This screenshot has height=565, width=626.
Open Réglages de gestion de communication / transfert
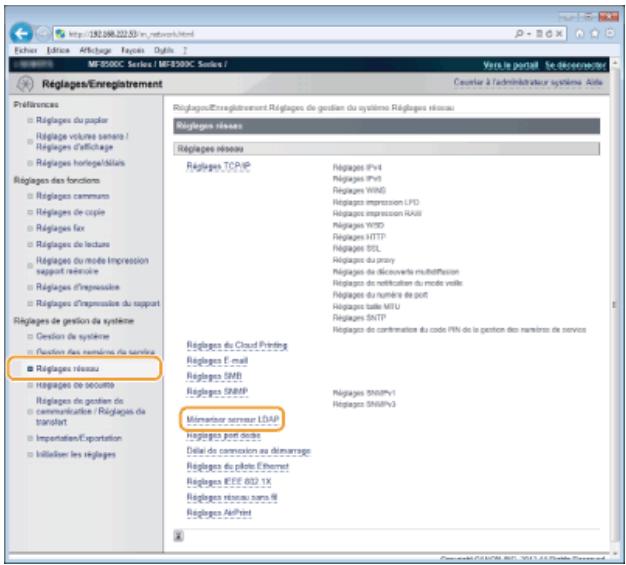tap(91, 411)
